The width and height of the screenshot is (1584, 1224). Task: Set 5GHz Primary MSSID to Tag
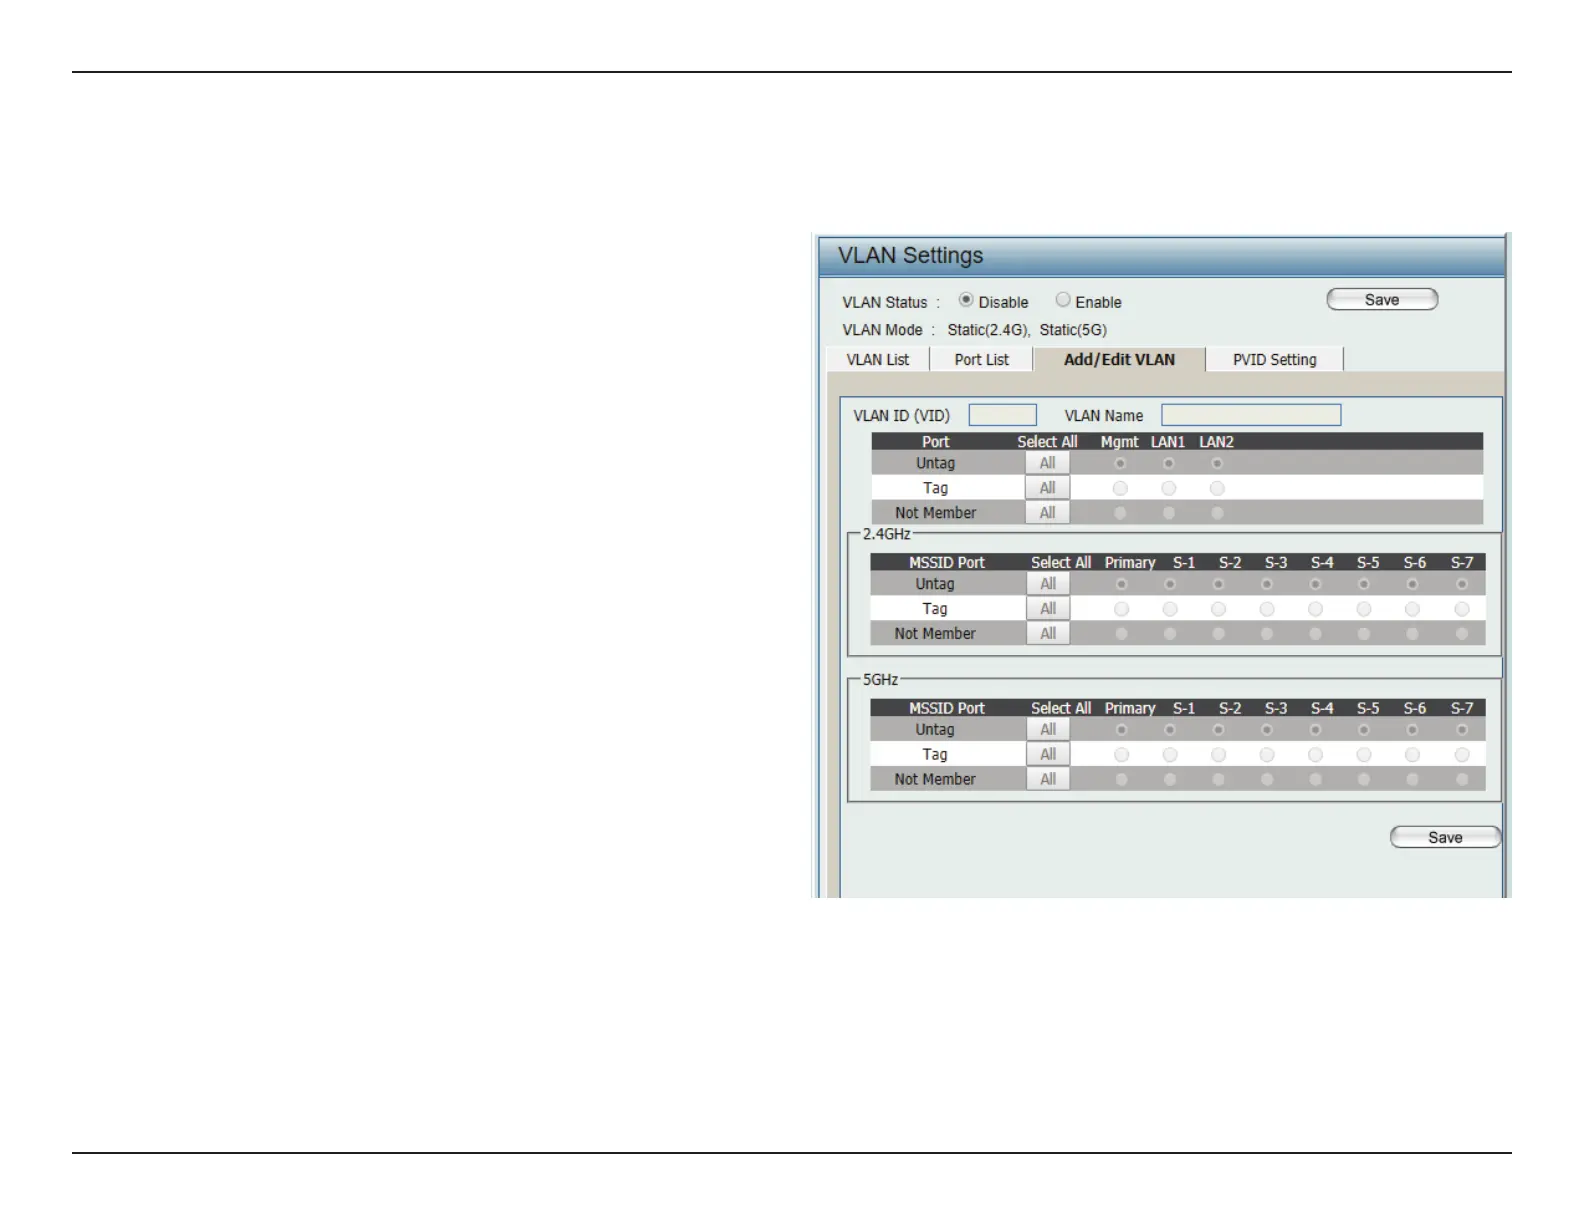pos(1121,755)
